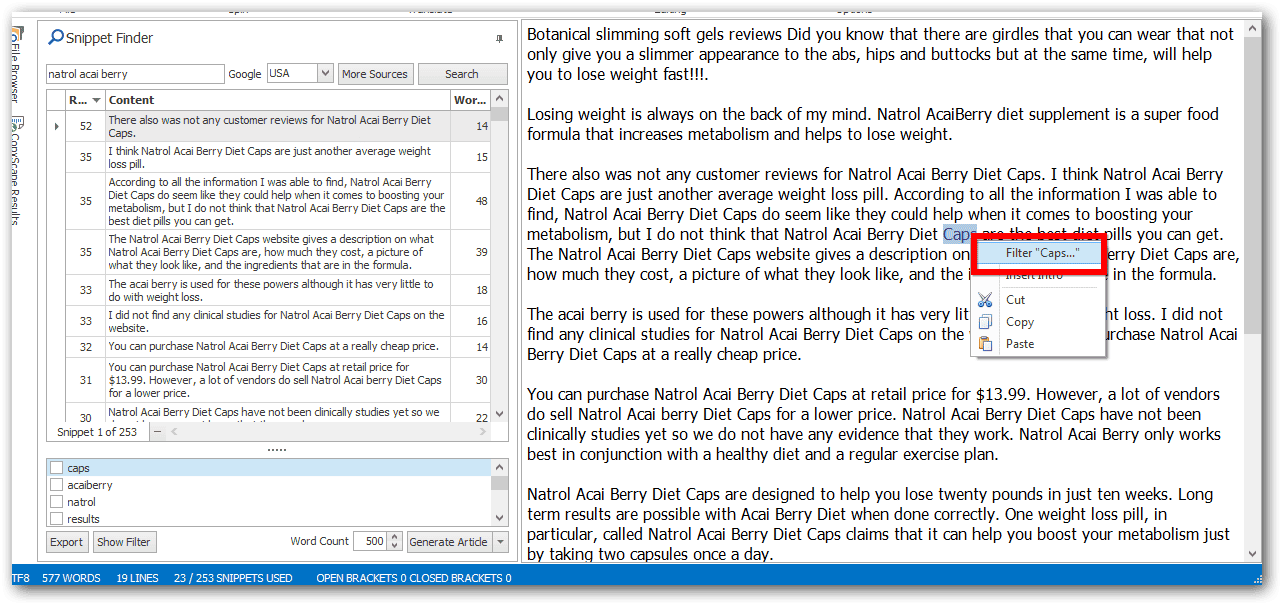Viewport: 1282px width, 605px height.
Task: Click the 577 WORDS status bar entry
Action: pos(71,578)
